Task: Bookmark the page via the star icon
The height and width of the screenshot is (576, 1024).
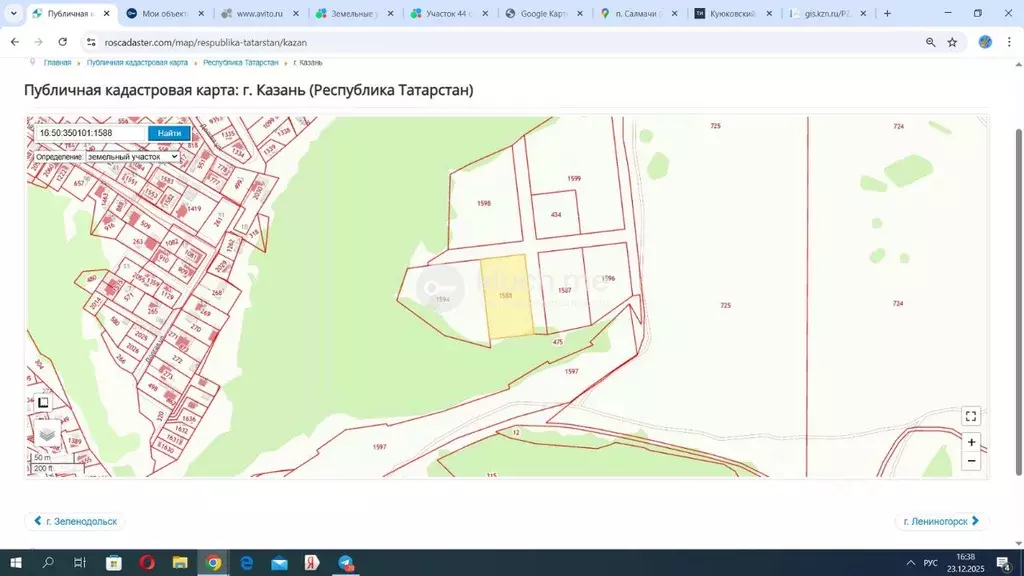Action: point(952,42)
